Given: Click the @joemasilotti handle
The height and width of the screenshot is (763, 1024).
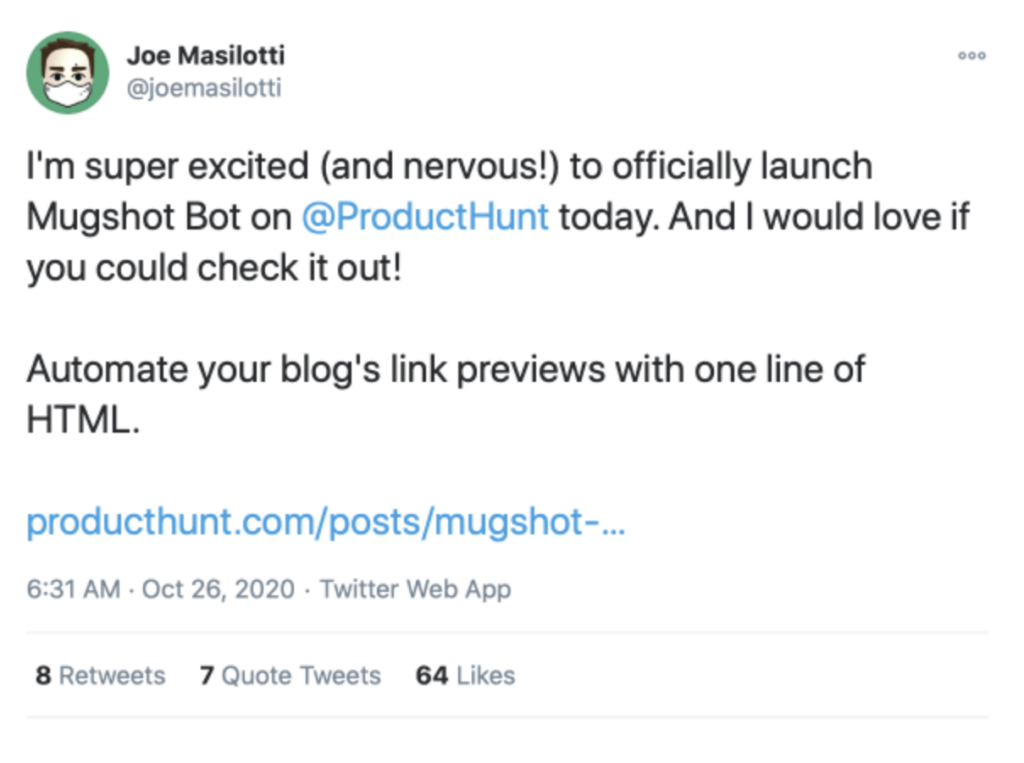Looking at the screenshot, I should click(x=203, y=88).
